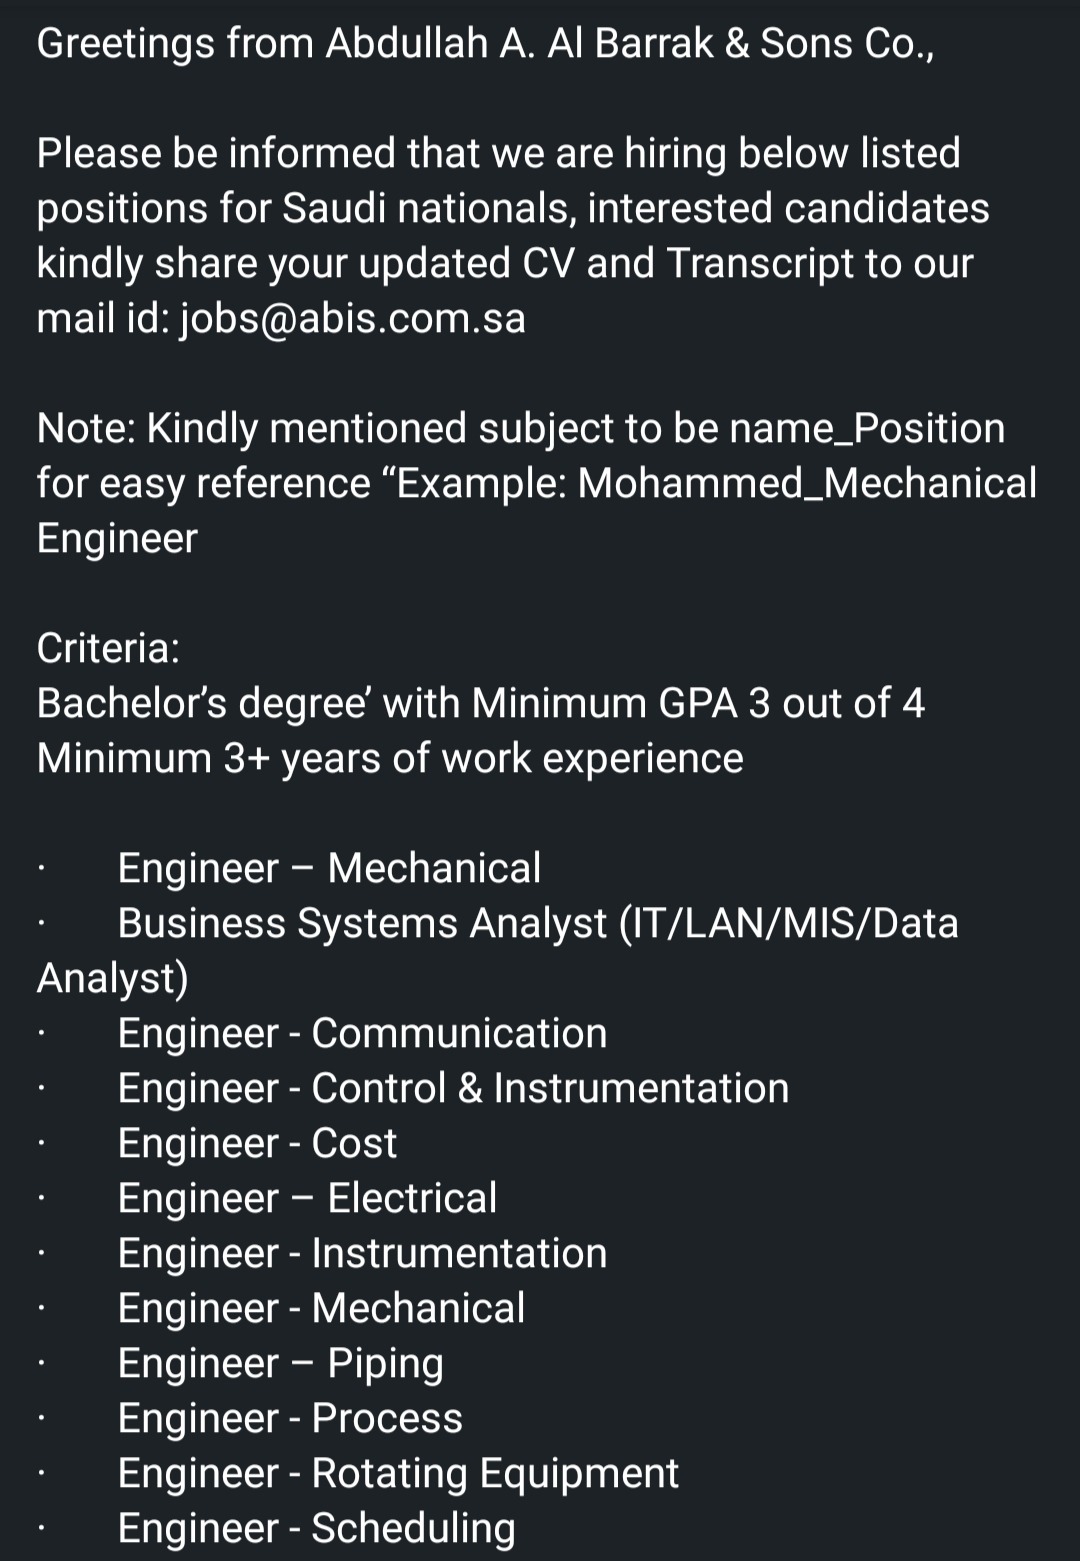Viewport: 1080px width, 1561px height.
Task: Click the Business Systems Analyst position
Action: (x=538, y=923)
